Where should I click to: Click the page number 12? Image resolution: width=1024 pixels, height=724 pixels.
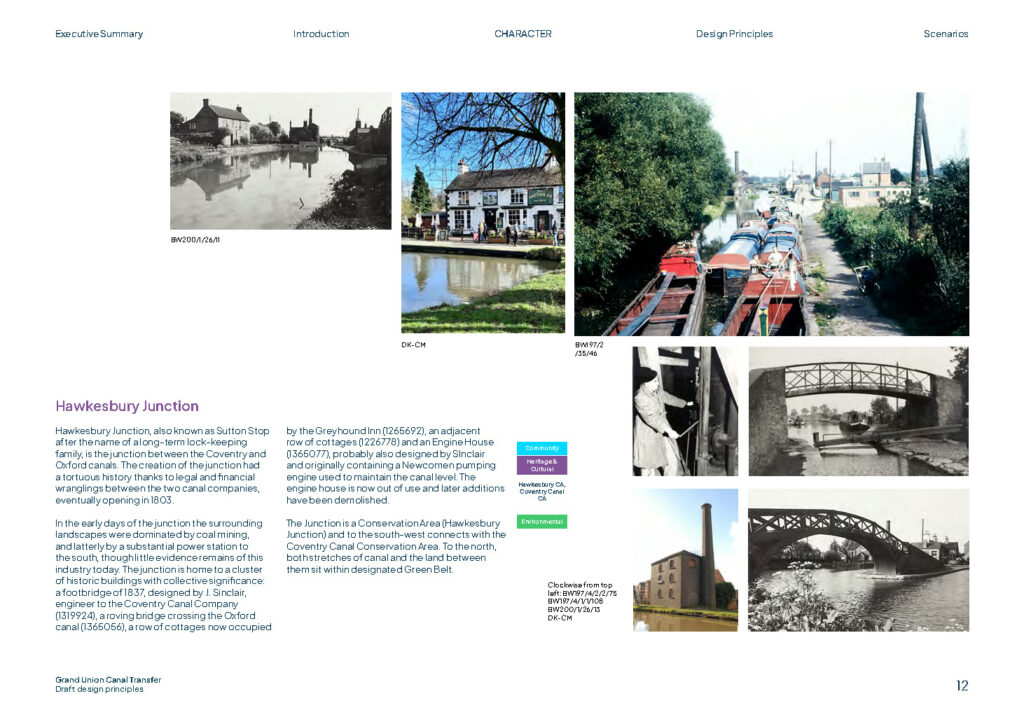[x=961, y=686]
